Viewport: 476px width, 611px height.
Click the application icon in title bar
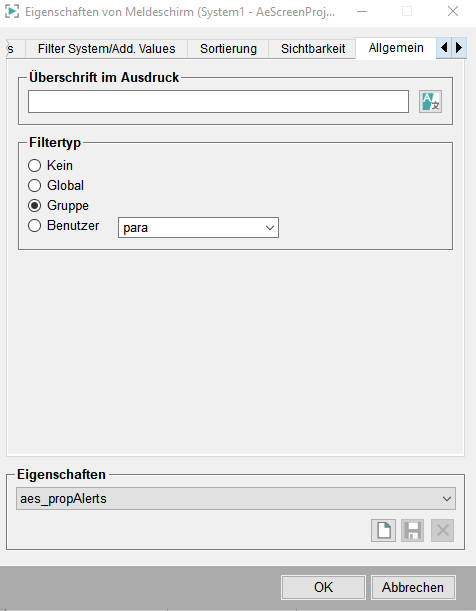[x=12, y=11]
